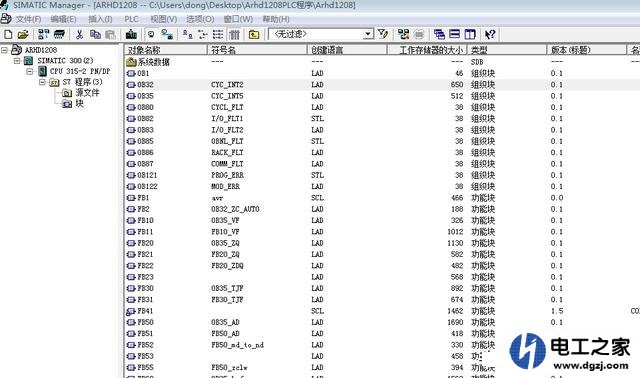Click the Modify Filter funnel icon
Image resolution: width=640 pixels, height=378 pixels.
(x=383, y=34)
